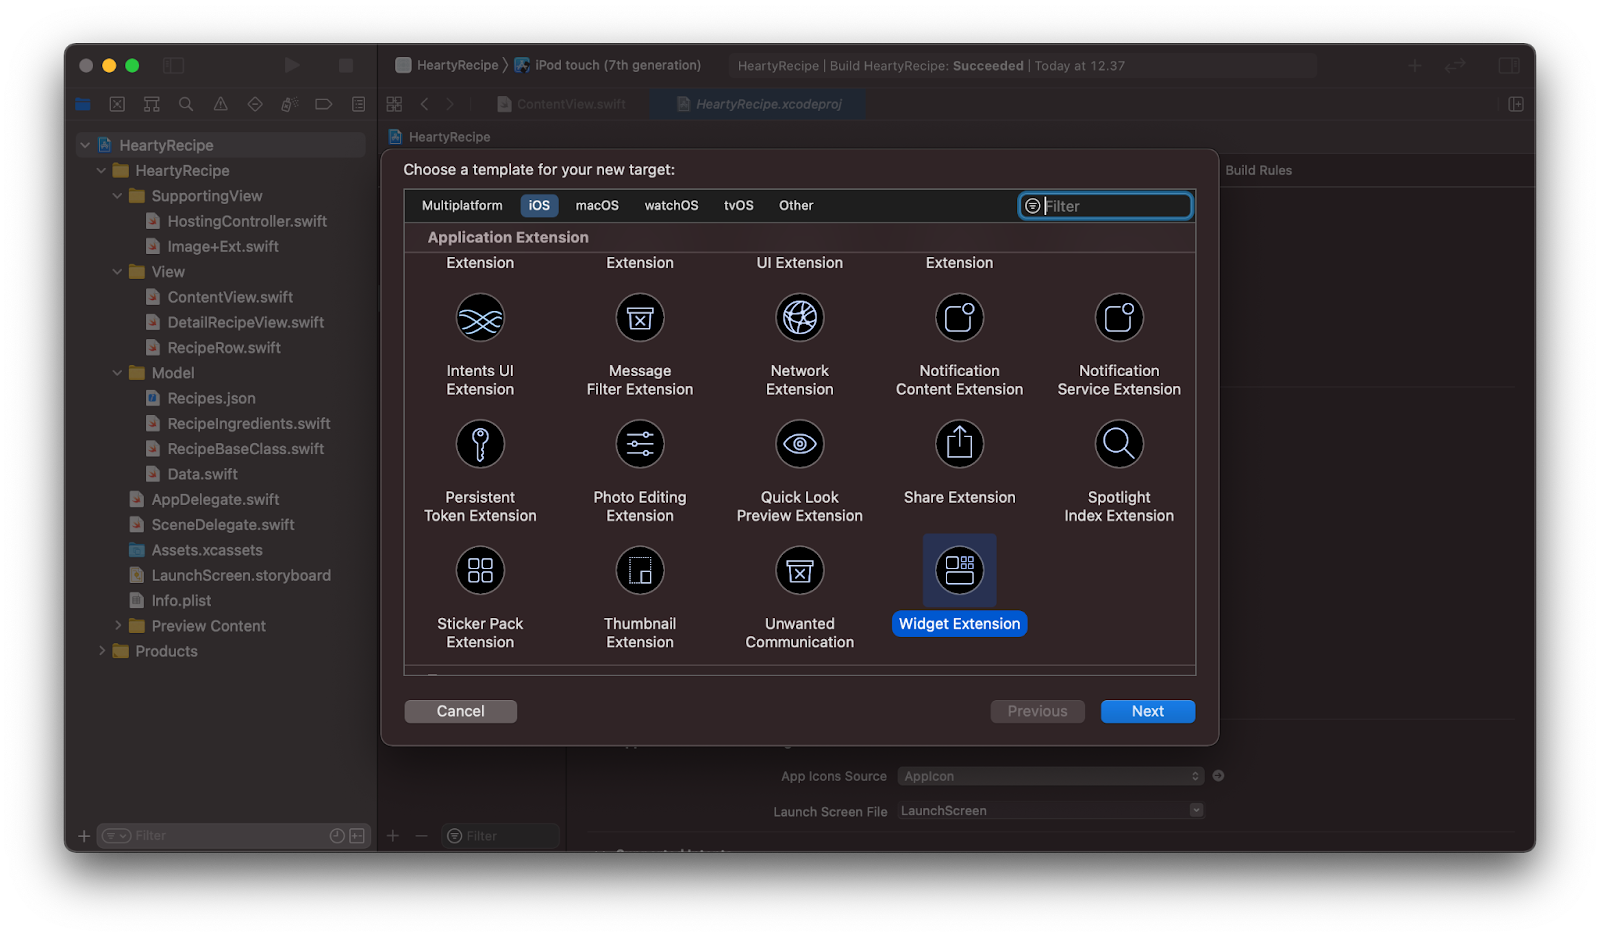Click the Build Rules tab
Viewport: 1600px width, 937px height.
1258,171
